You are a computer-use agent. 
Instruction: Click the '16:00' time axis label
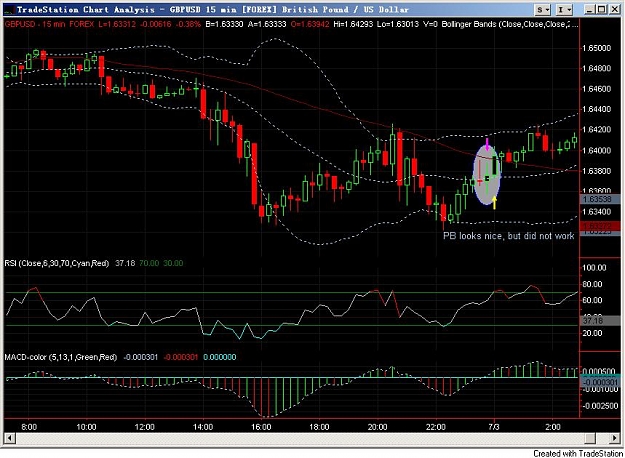261,427
